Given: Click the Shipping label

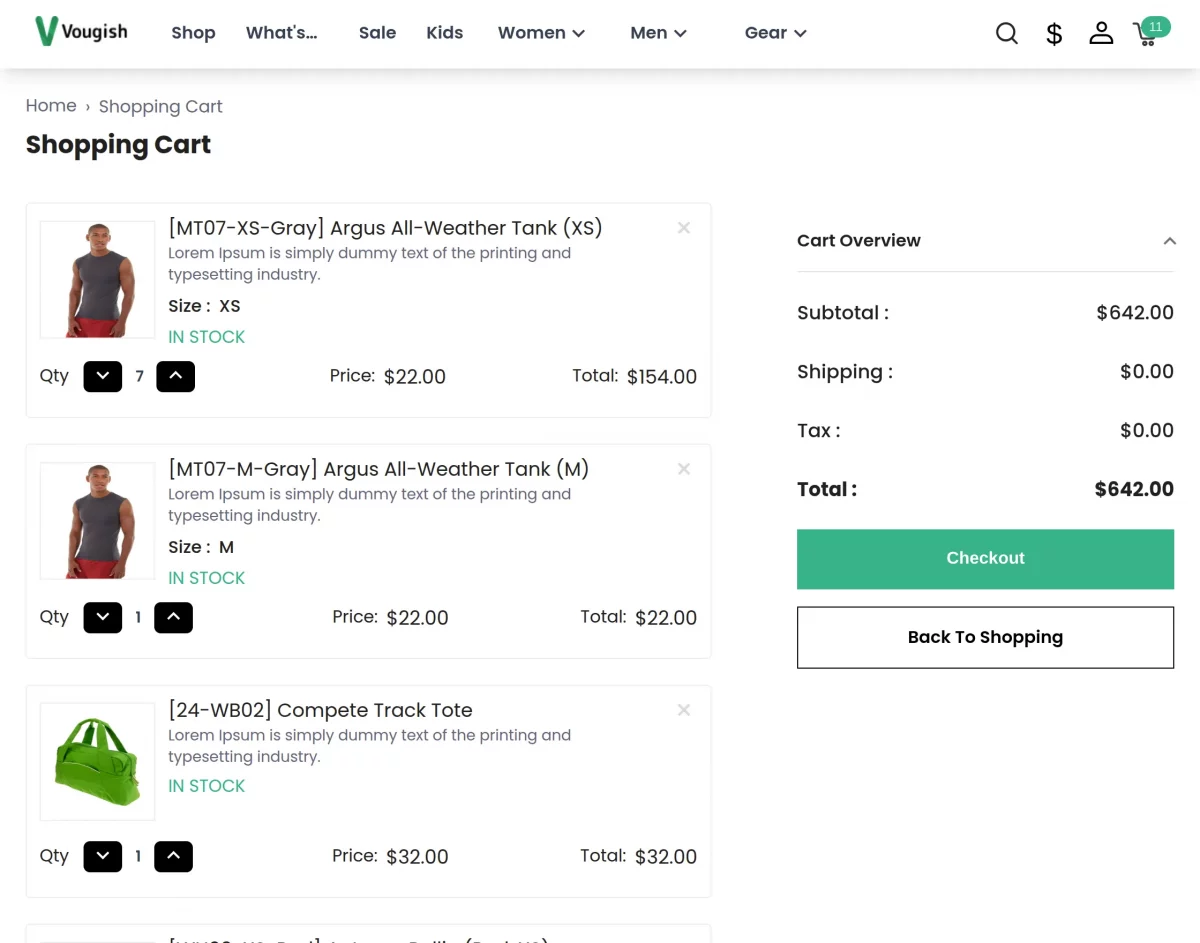Looking at the screenshot, I should 844,372.
